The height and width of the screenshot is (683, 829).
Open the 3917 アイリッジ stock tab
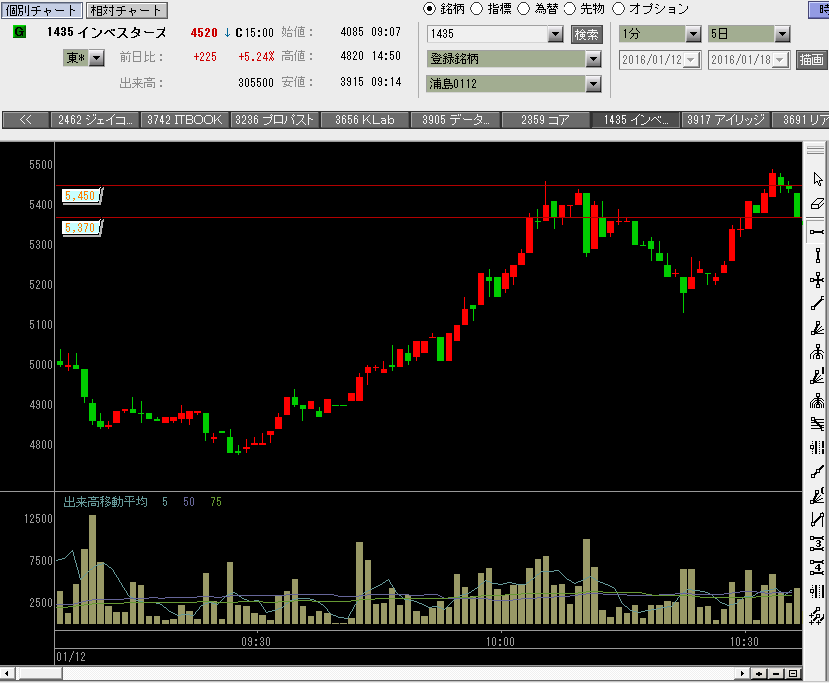point(726,120)
